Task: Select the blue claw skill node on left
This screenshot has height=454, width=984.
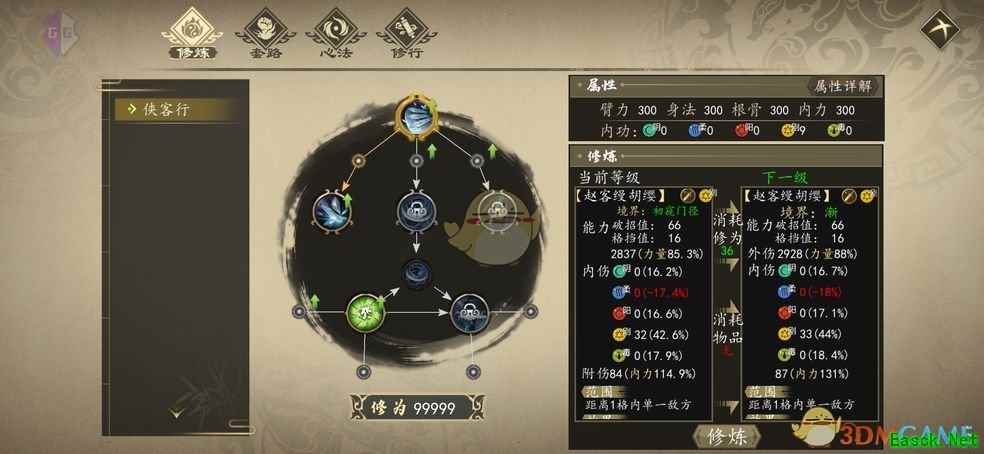Action: point(333,210)
